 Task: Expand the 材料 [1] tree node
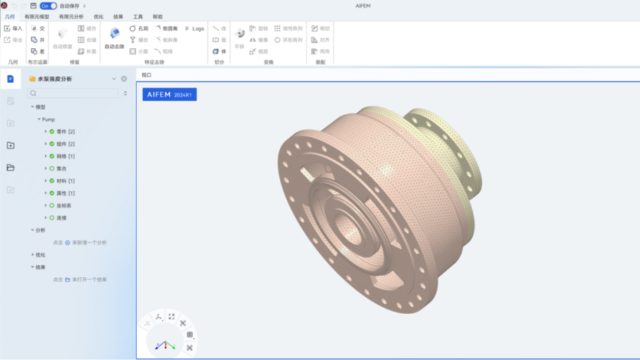click(x=46, y=181)
